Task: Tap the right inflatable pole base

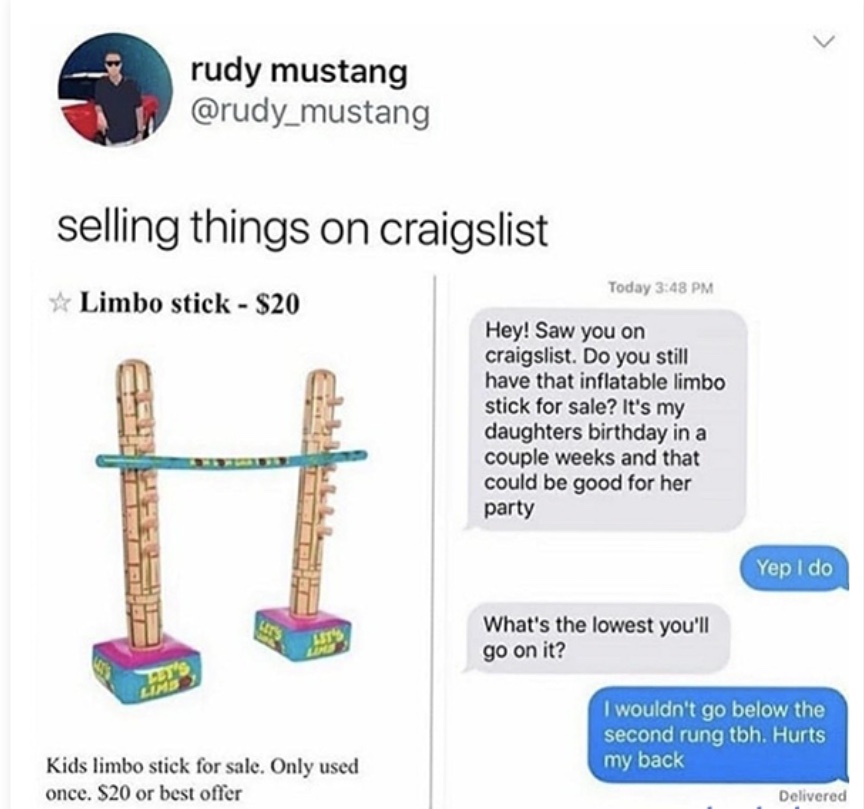Action: click(x=303, y=634)
